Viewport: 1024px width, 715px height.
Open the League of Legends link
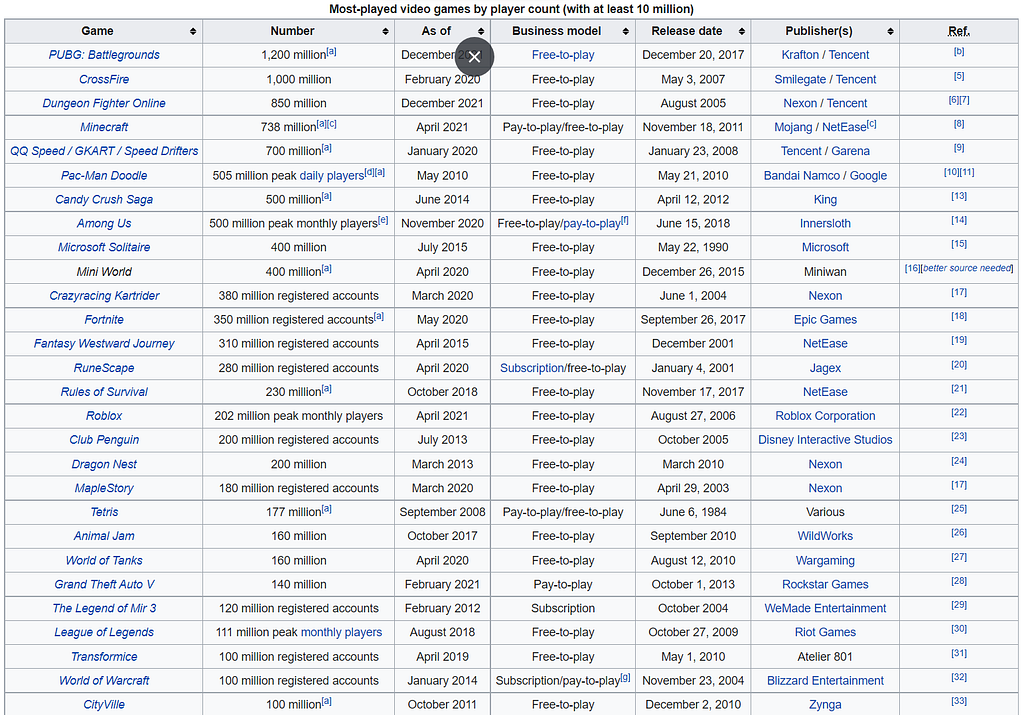pyautogui.click(x=104, y=632)
